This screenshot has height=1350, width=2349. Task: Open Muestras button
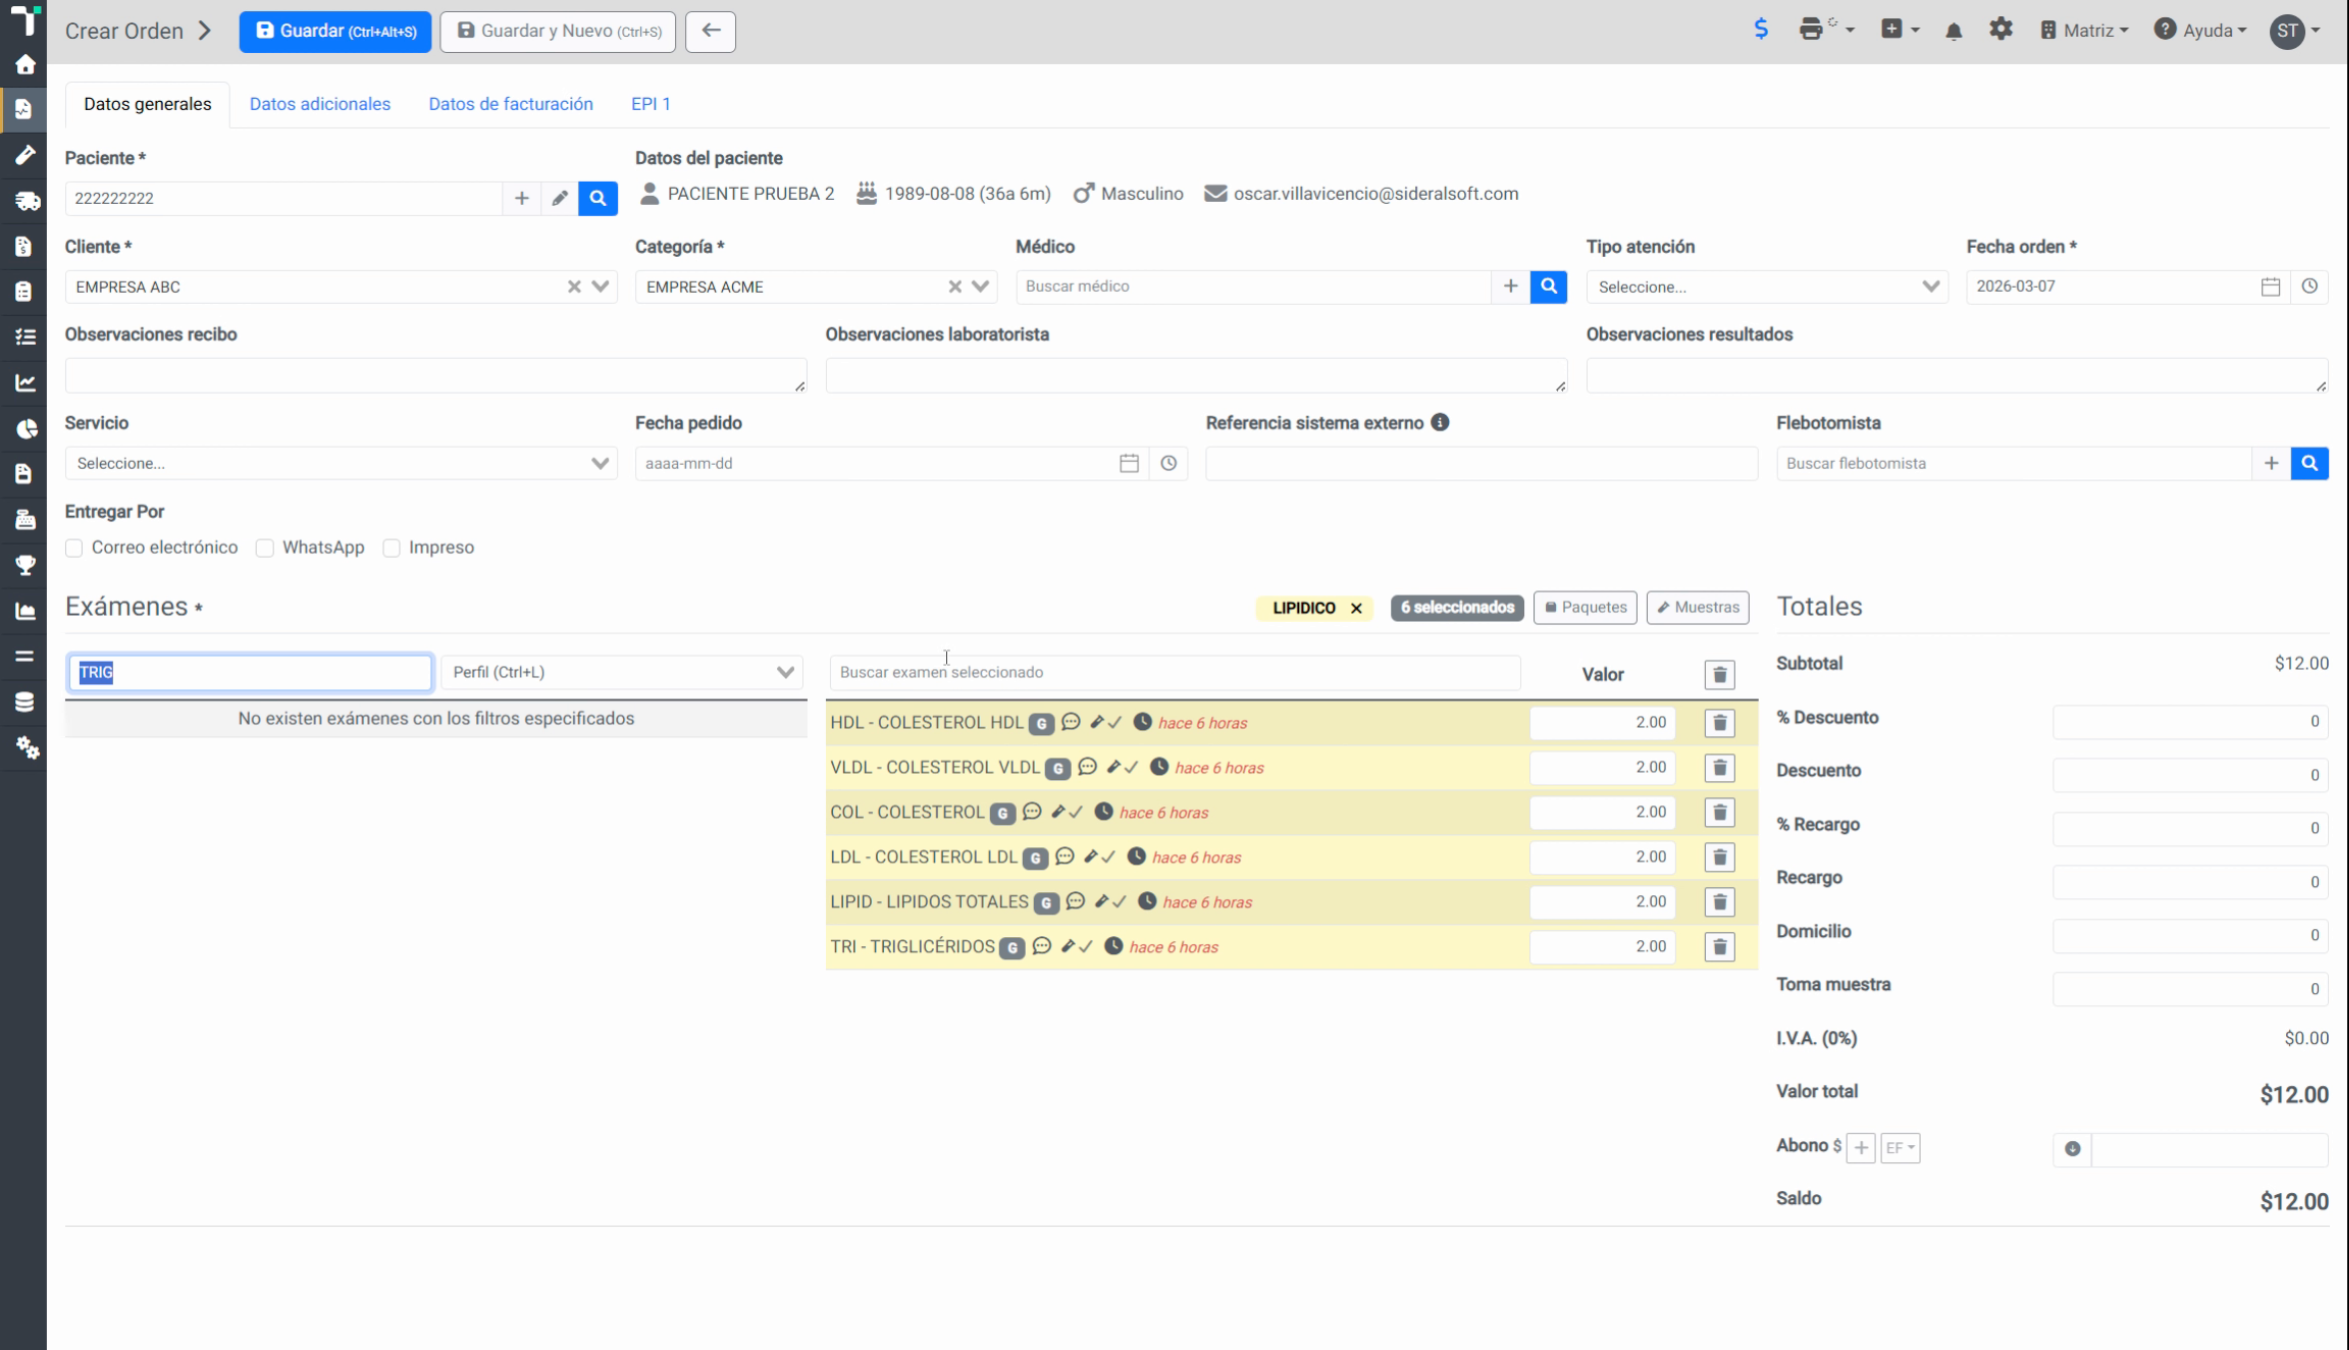coord(1698,607)
